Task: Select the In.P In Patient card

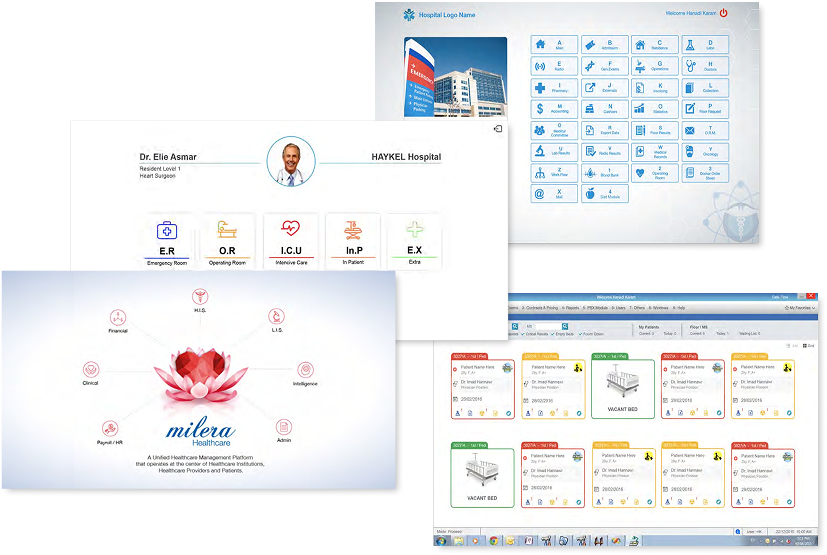Action: coord(353,242)
